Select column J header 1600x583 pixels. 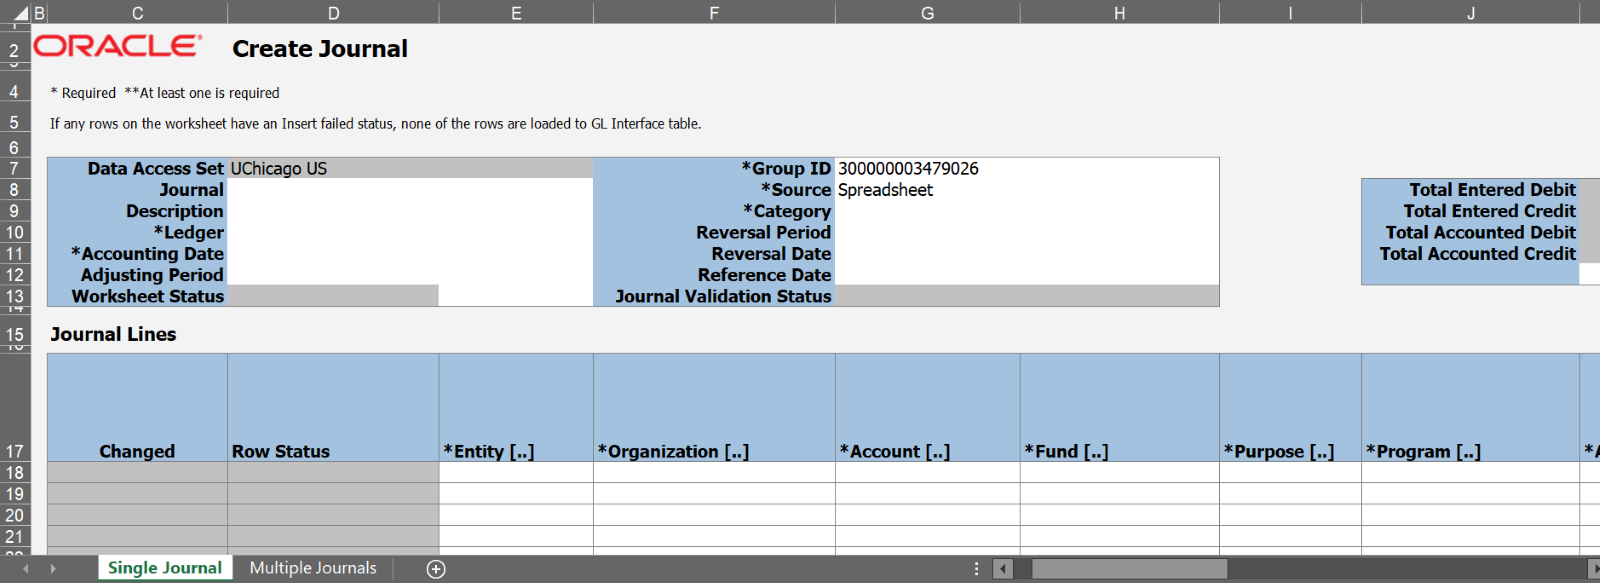coord(1471,13)
